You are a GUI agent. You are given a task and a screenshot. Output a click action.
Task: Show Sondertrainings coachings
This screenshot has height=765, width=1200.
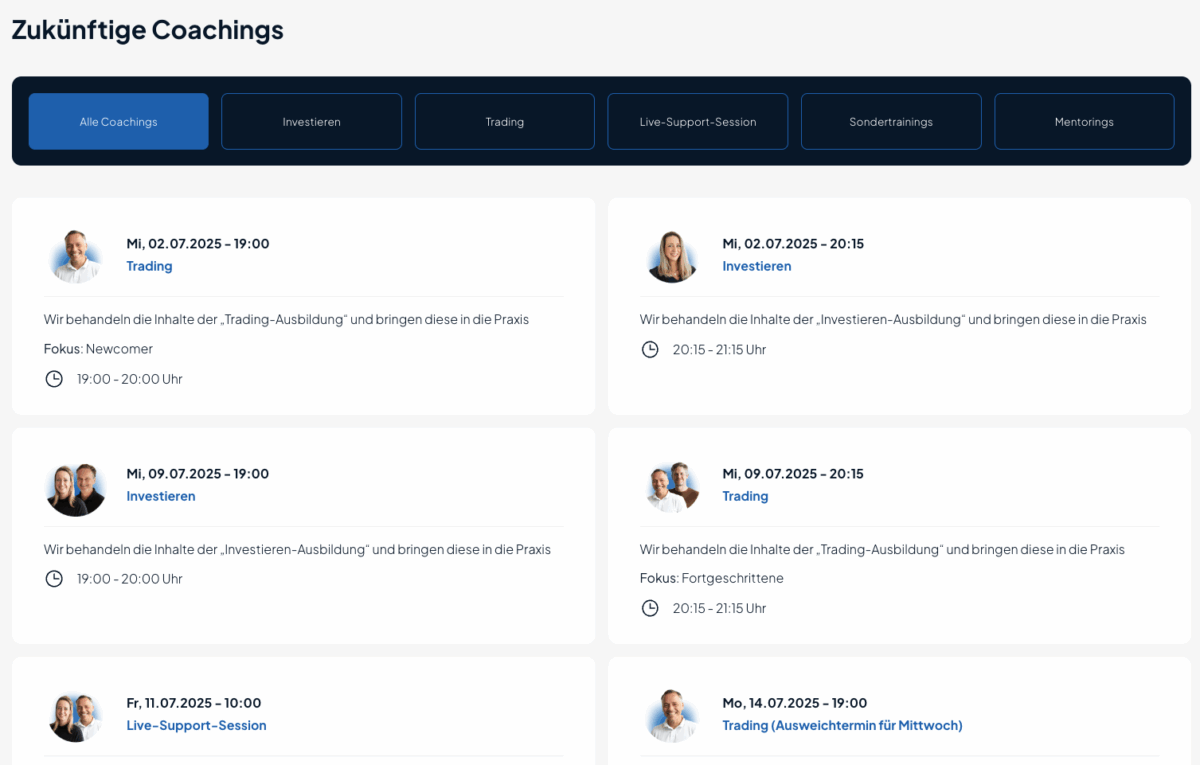891,122
